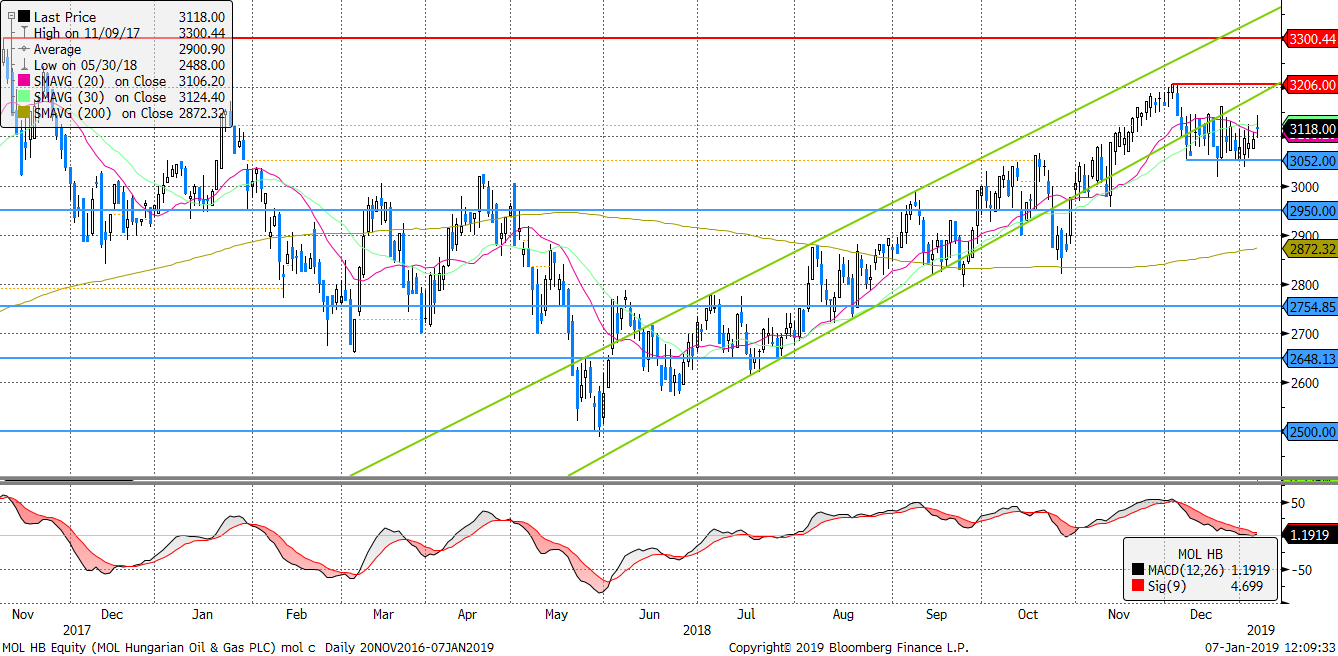1338x656 pixels.
Task: Click the Jun label on time axis
Action: tap(649, 615)
